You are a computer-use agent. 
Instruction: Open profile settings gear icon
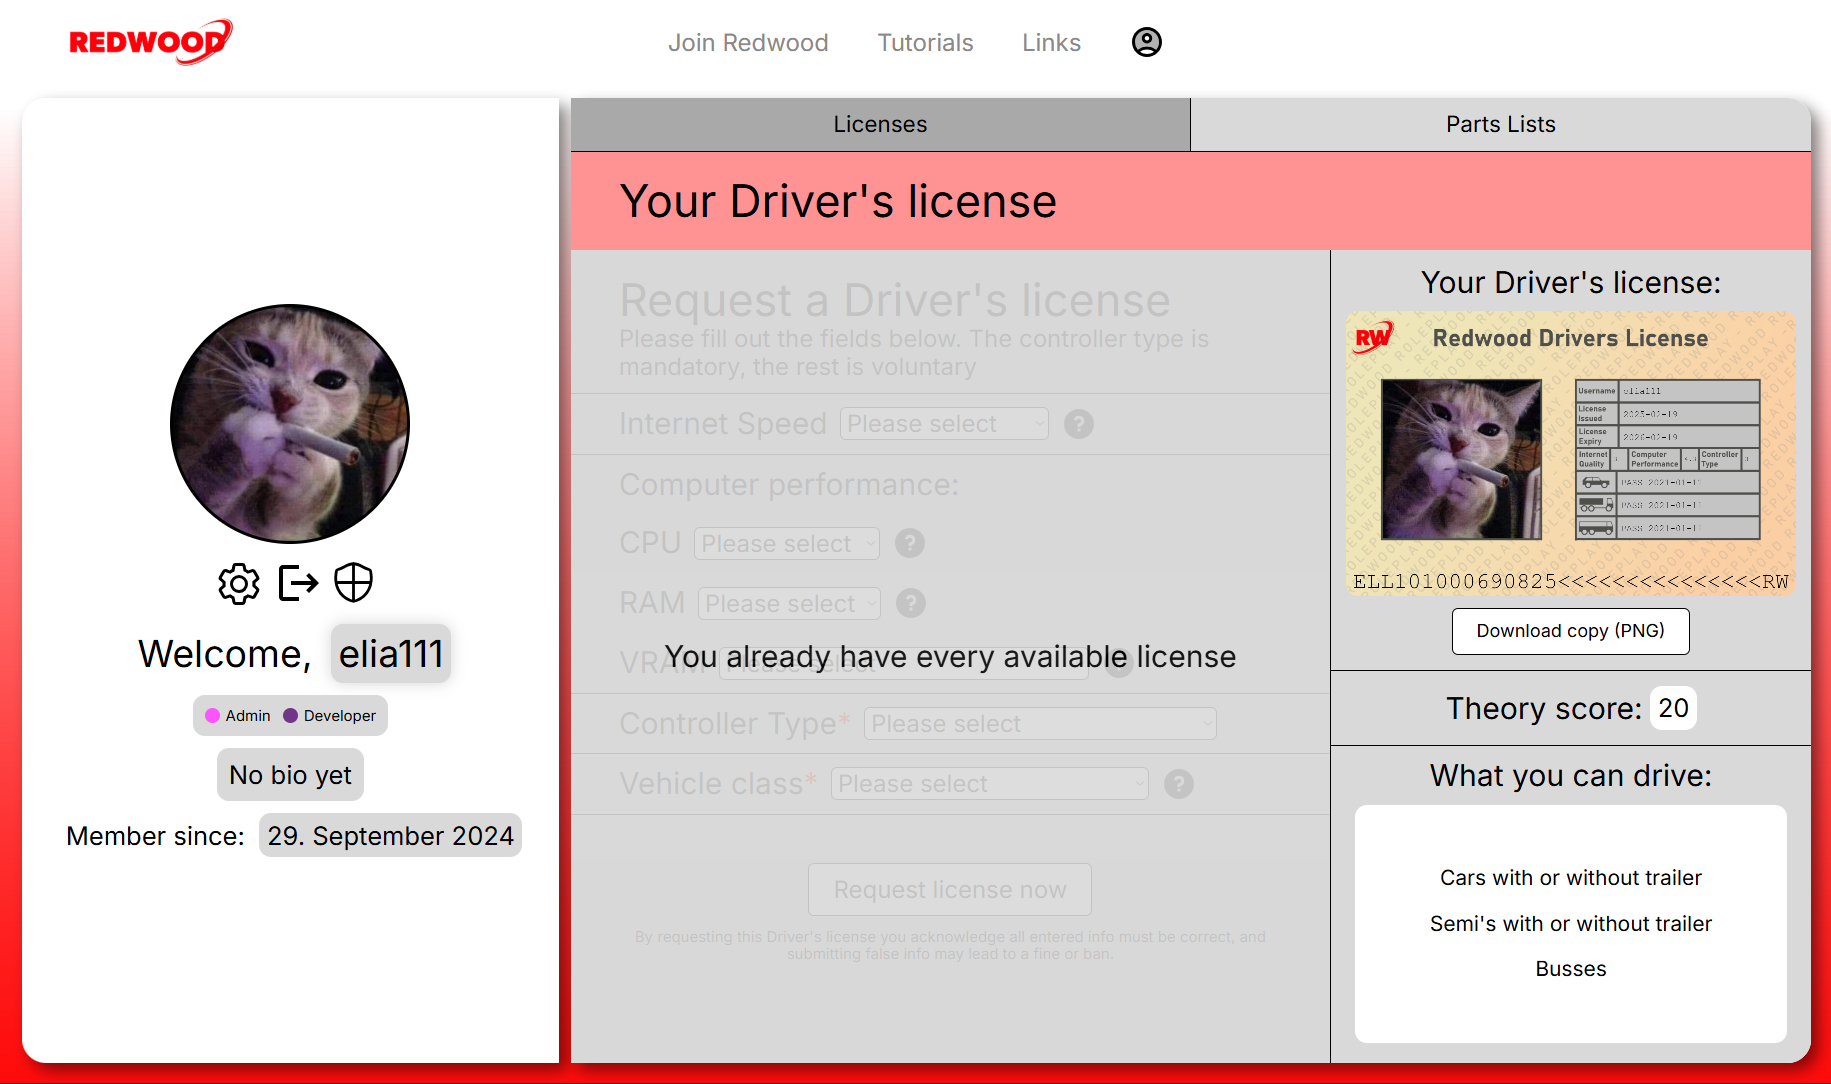239,583
